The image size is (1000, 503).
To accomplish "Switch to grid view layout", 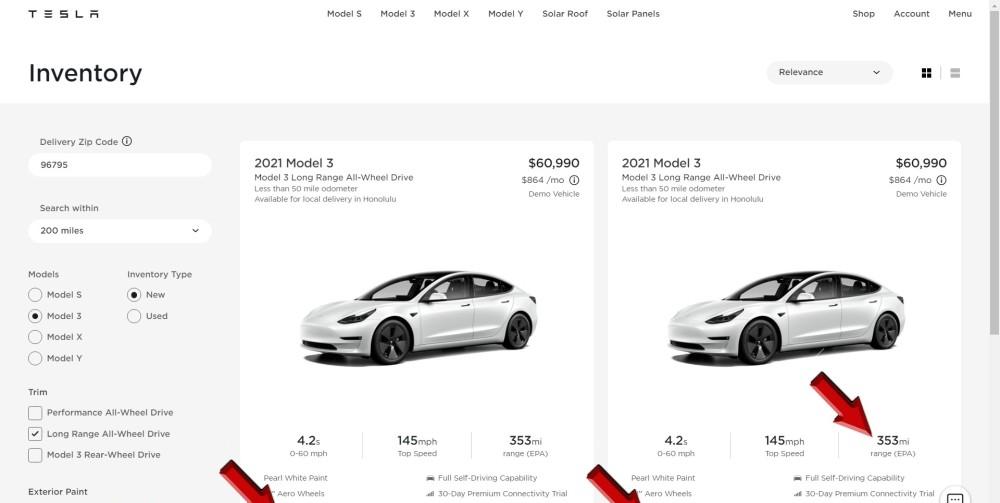I will [x=927, y=73].
